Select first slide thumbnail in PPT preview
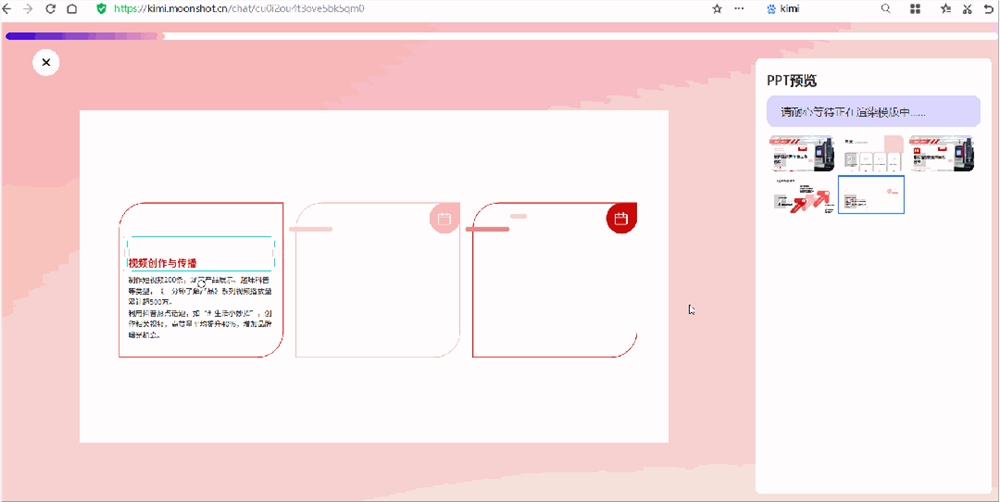This screenshot has height=502, width=1000. pyautogui.click(x=802, y=153)
